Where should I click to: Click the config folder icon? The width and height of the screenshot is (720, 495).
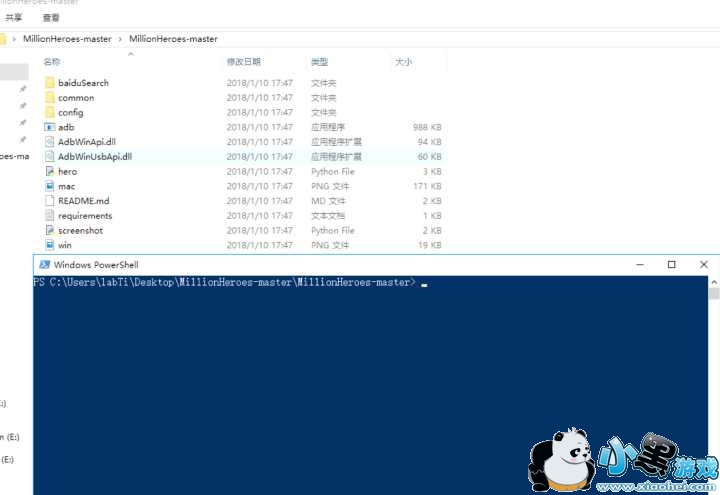(50, 112)
